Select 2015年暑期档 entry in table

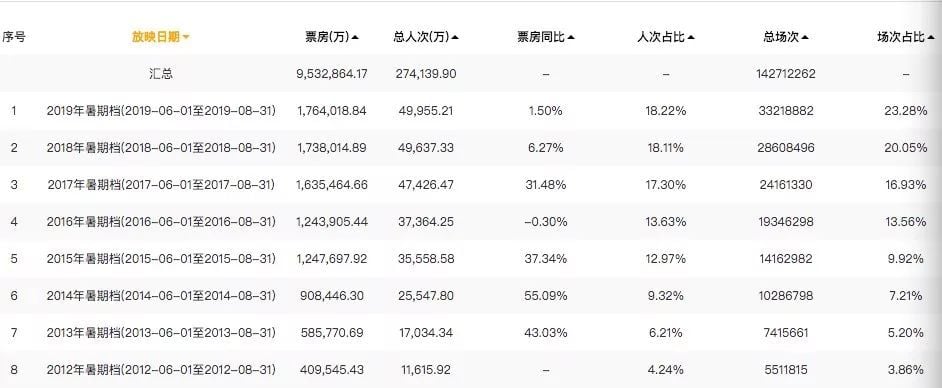click(161, 259)
